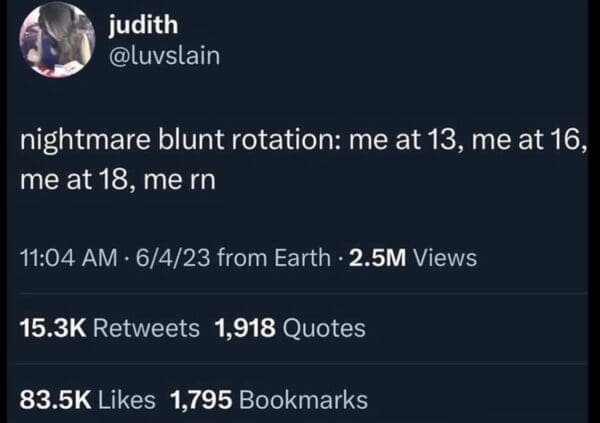Click the 15.3K retweet number
Image resolution: width=600 pixels, height=423 pixels.
[55, 327]
